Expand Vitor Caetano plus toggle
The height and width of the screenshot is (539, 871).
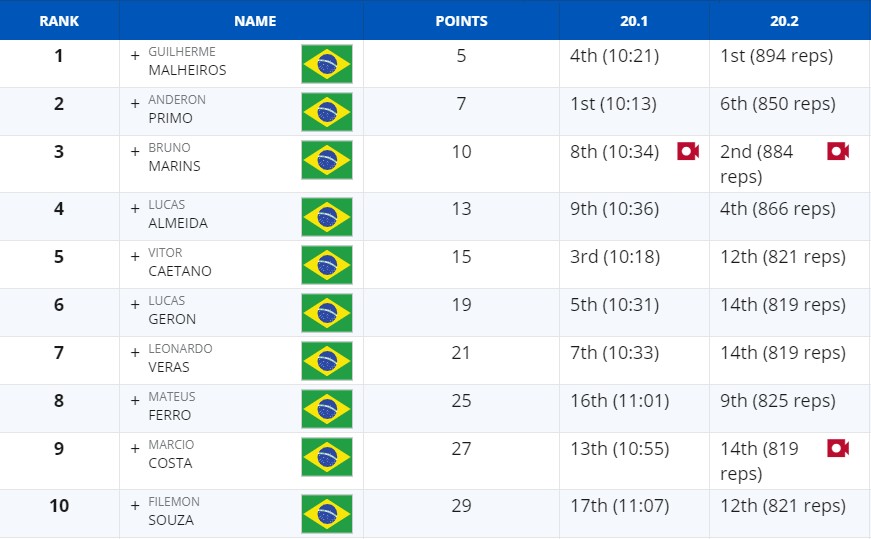point(135,256)
